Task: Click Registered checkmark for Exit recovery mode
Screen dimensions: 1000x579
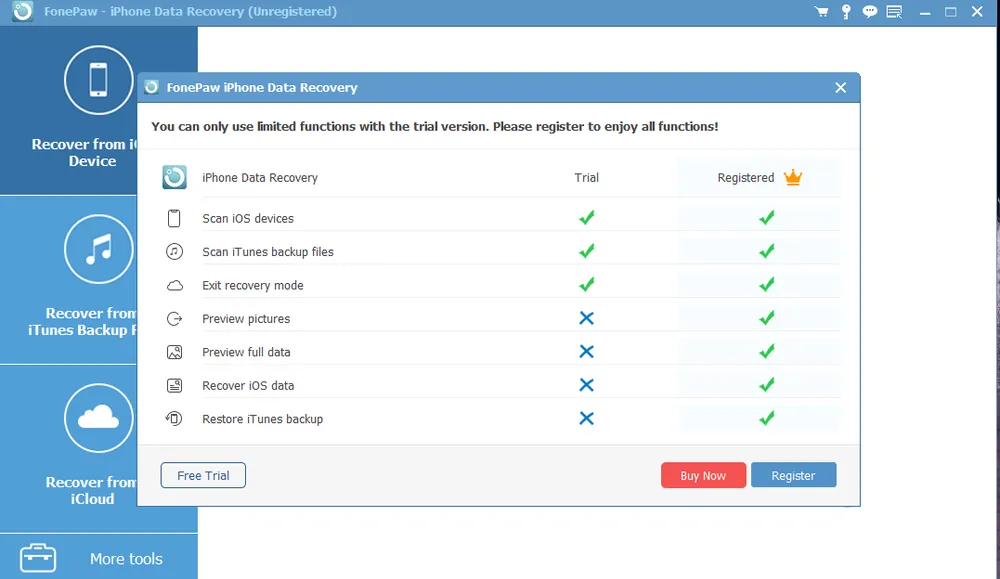Action: coord(767,284)
